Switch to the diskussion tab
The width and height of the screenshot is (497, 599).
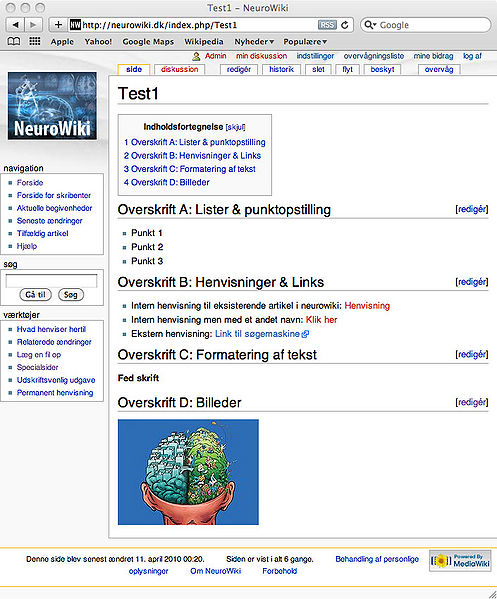180,70
